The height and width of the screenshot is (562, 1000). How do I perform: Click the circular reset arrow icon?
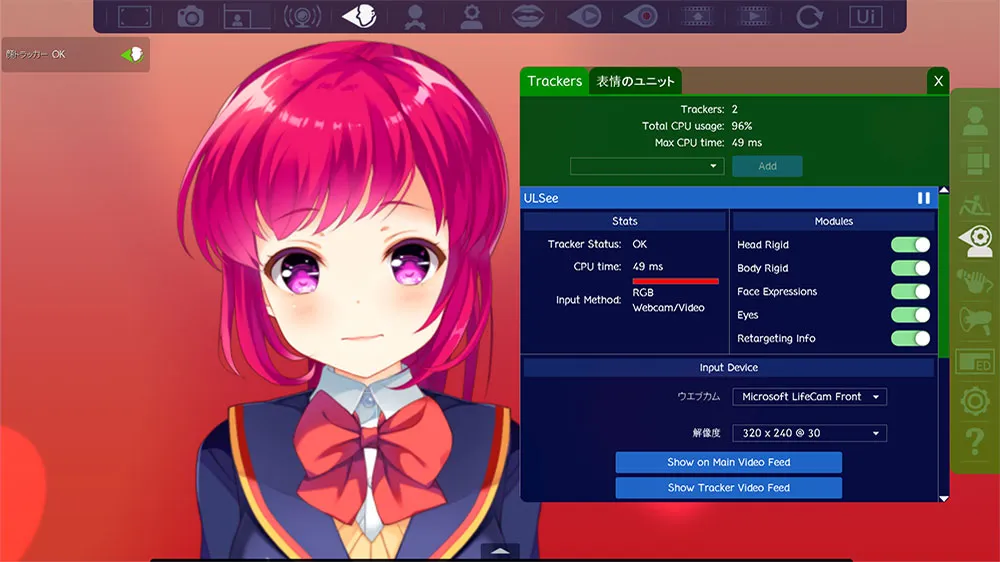(x=808, y=16)
